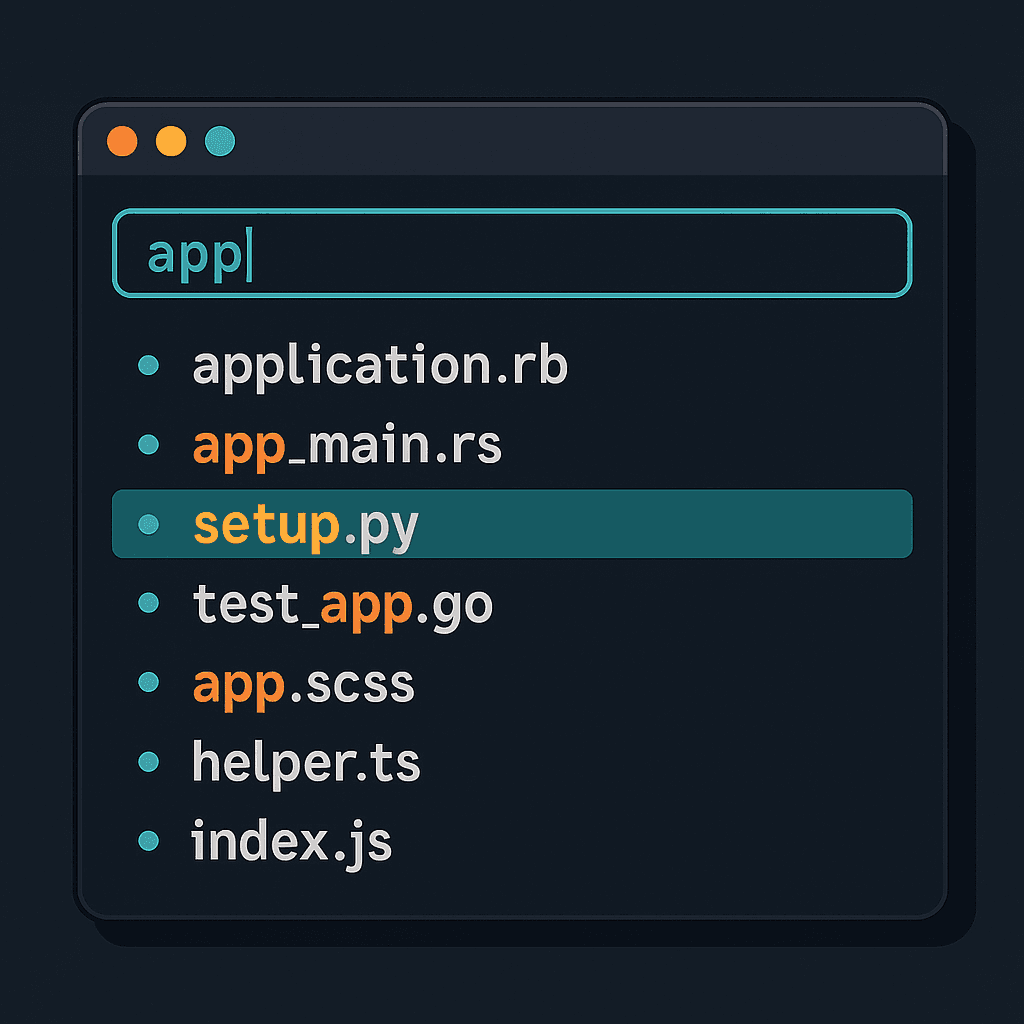This screenshot has height=1024, width=1024.
Task: Close the window with the orange-red button
Action: [x=122, y=141]
